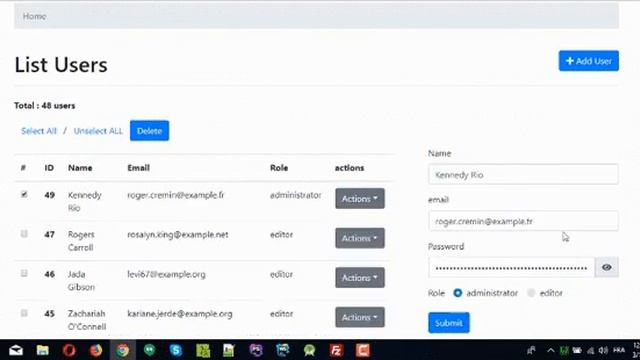This screenshot has width=640, height=360.
Task: Click email rosalyn.king@example.net in table
Action: (x=178, y=235)
